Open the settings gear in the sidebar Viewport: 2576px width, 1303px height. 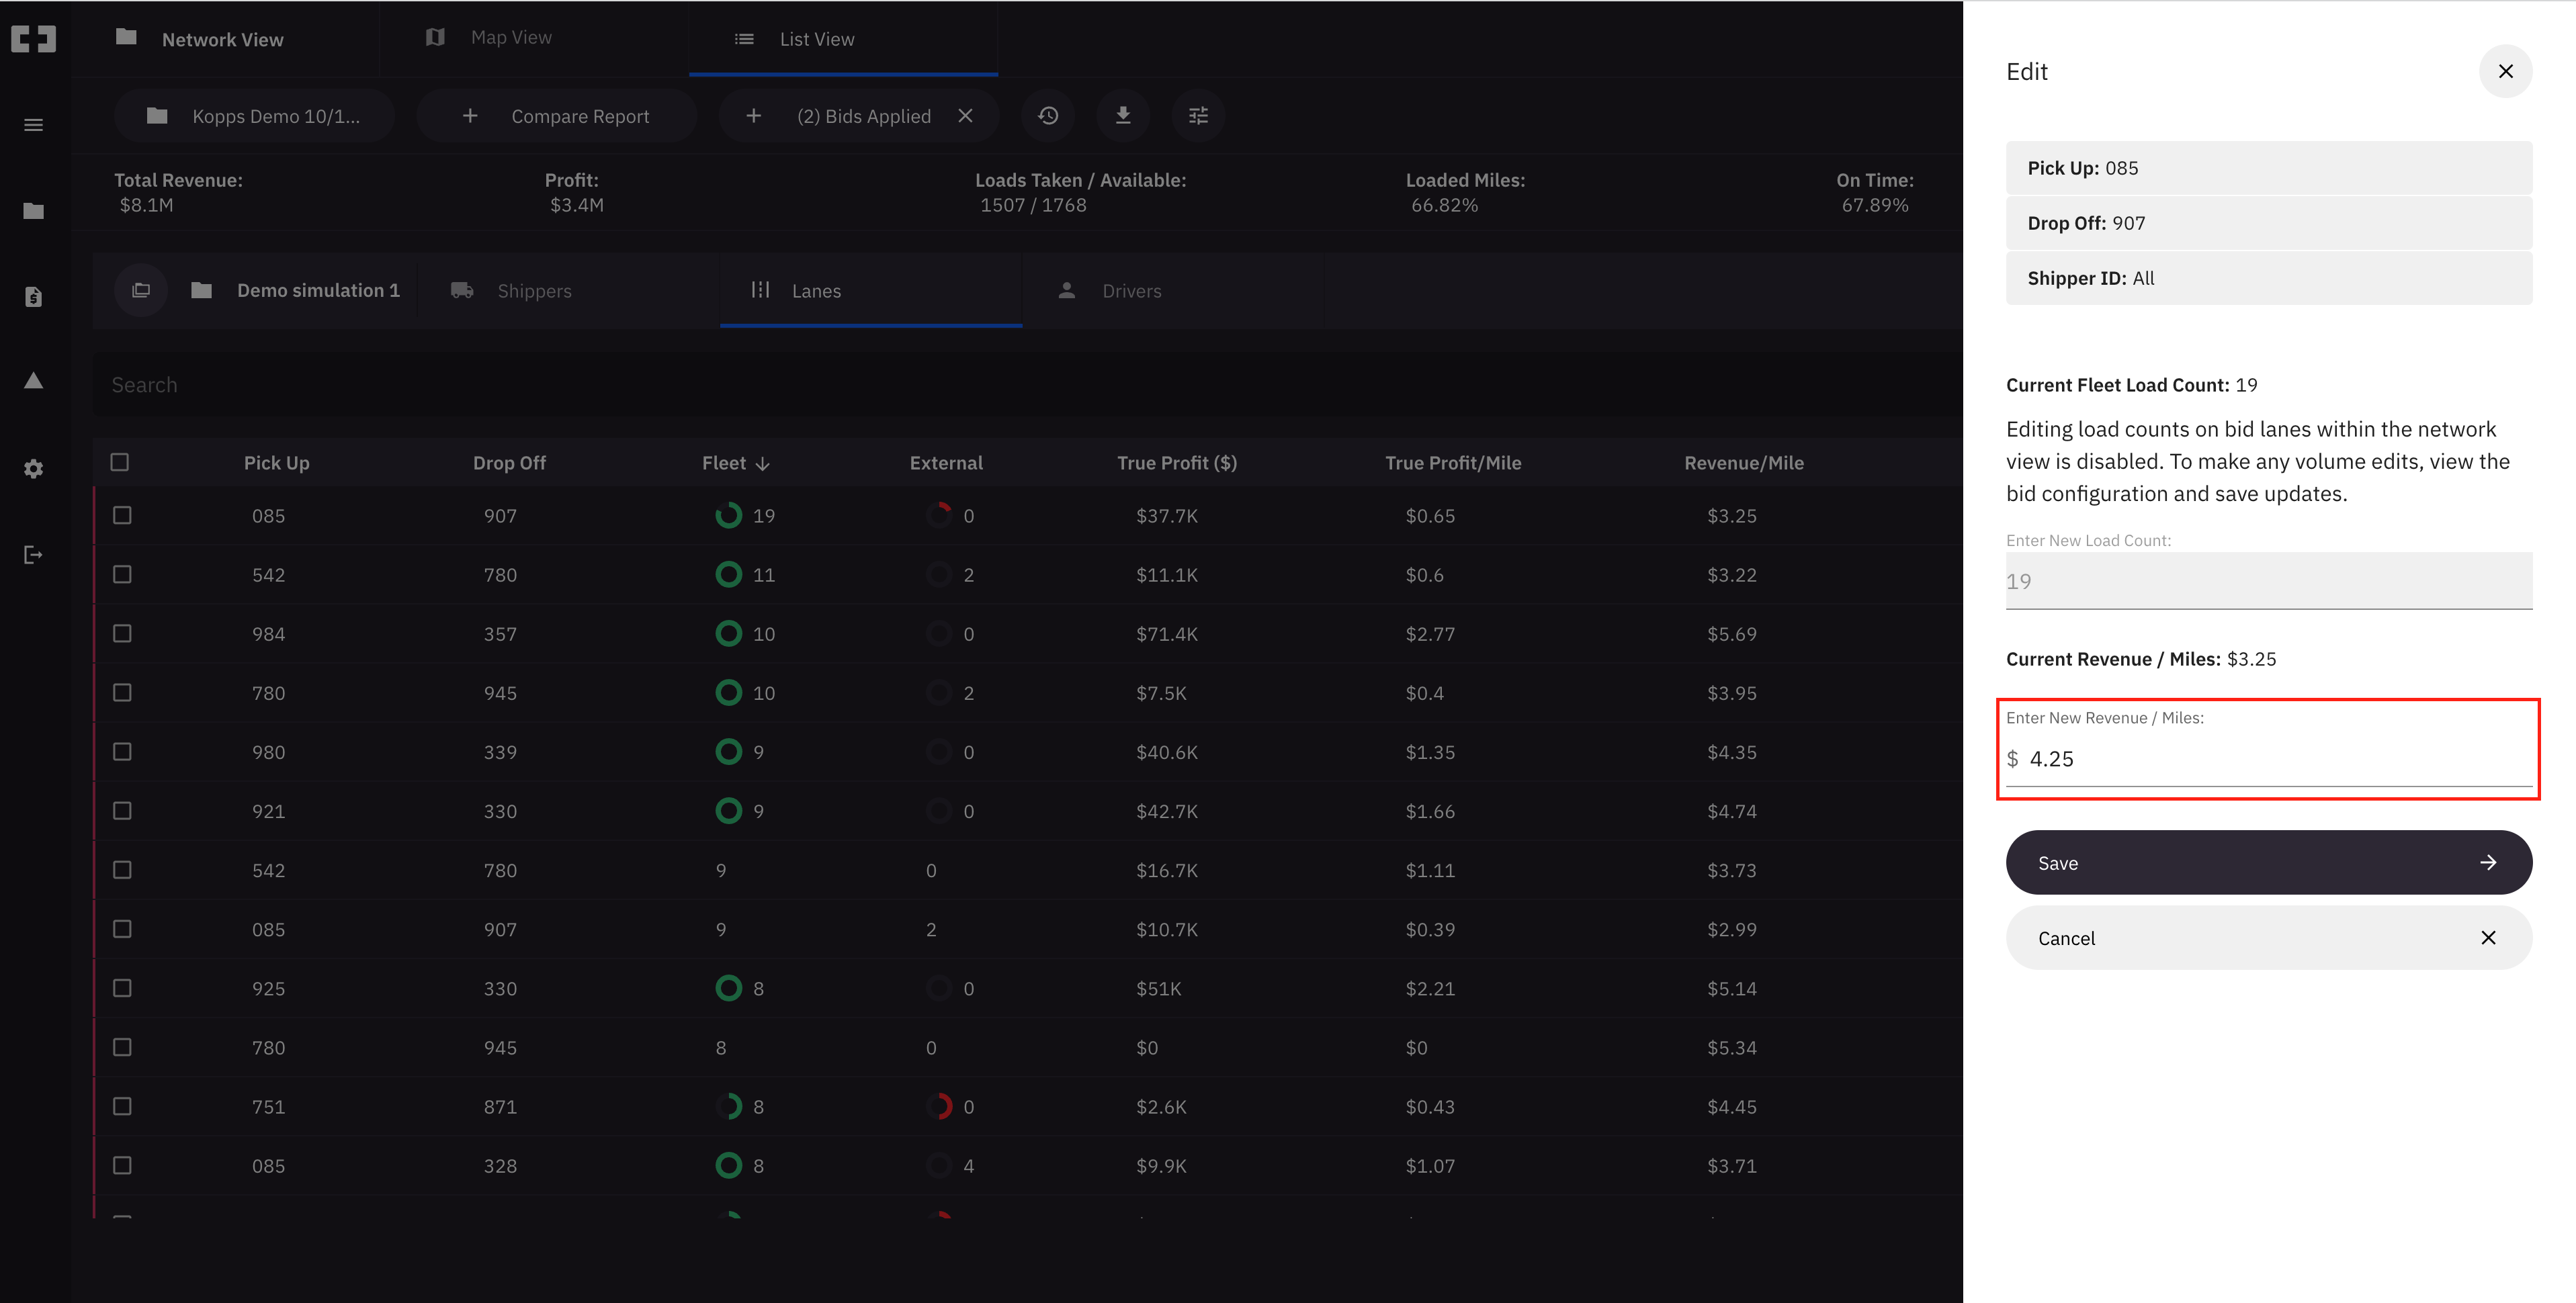(x=33, y=468)
